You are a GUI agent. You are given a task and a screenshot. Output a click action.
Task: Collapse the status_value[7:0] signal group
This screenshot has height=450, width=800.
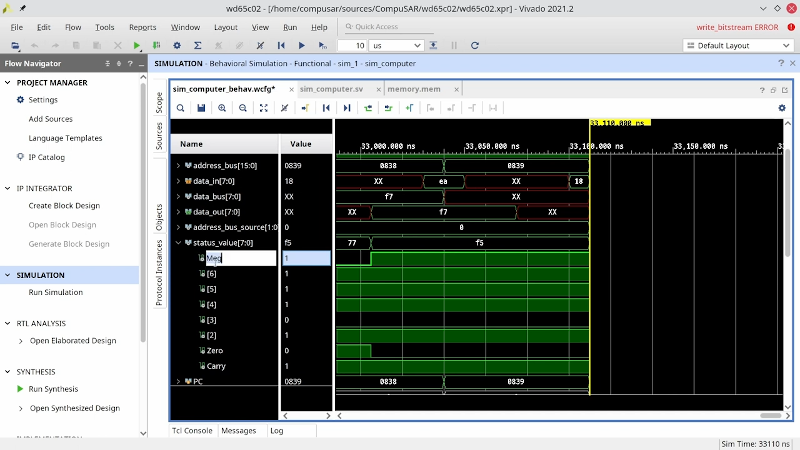click(178, 242)
